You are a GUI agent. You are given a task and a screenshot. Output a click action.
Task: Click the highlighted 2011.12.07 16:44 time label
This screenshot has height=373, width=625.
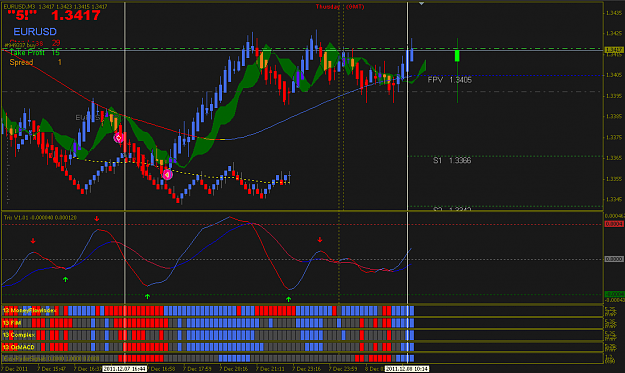point(124,369)
